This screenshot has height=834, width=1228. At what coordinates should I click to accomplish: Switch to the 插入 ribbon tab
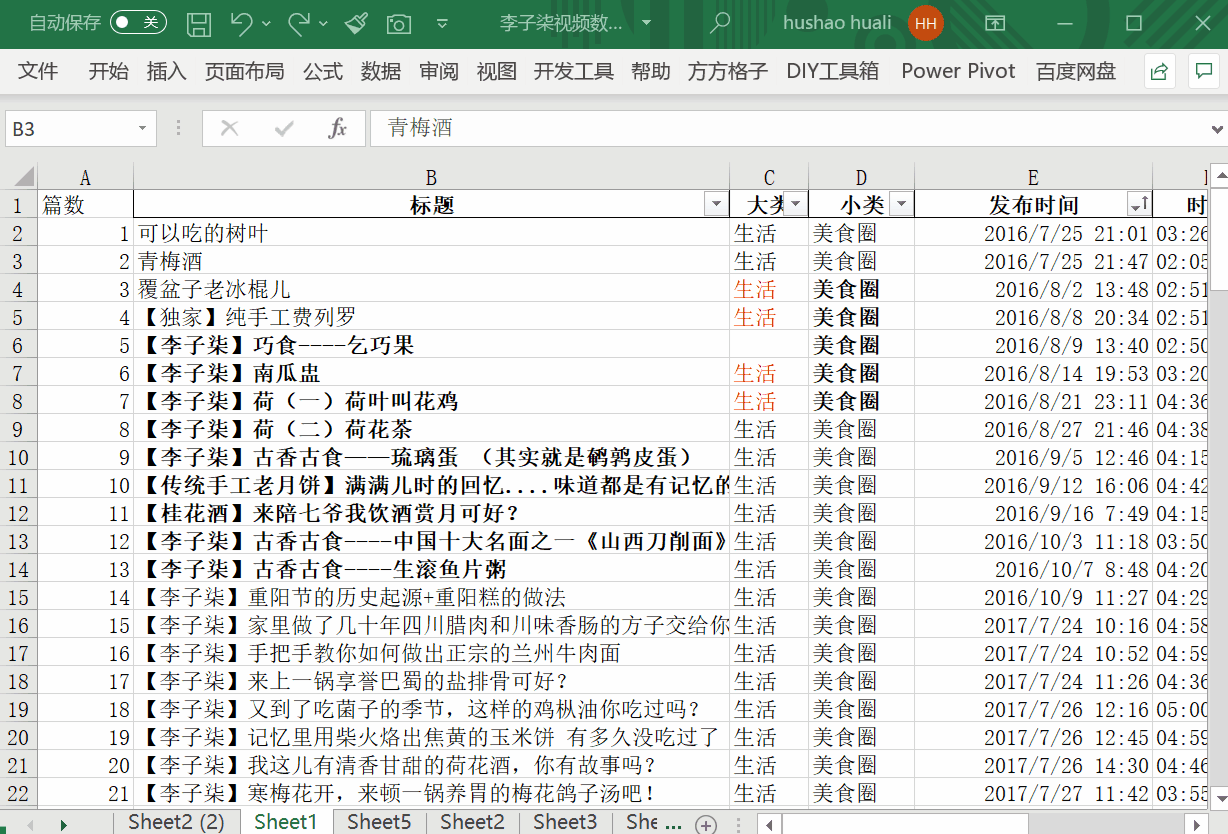(x=166, y=71)
